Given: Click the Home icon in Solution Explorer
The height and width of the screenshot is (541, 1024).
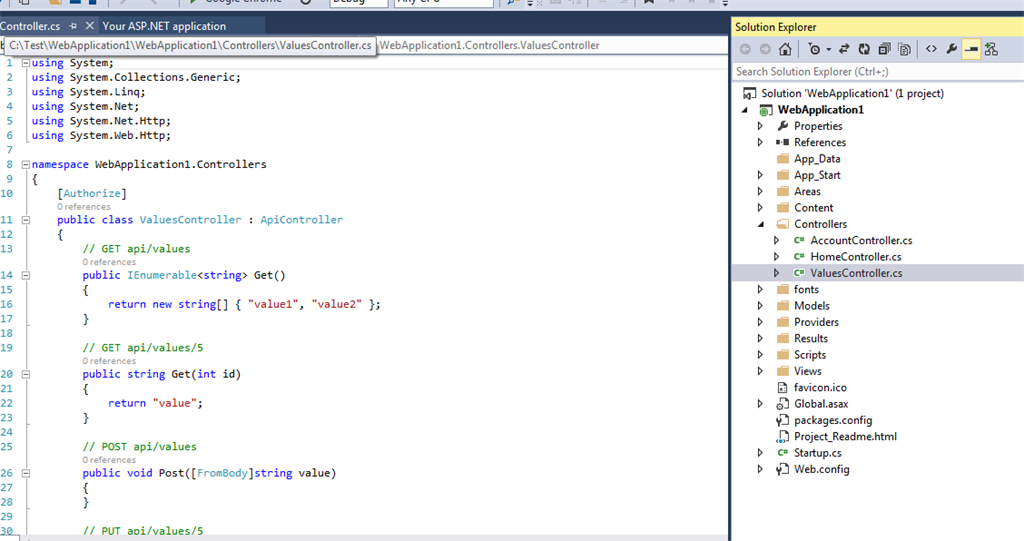Looking at the screenshot, I should coord(785,49).
